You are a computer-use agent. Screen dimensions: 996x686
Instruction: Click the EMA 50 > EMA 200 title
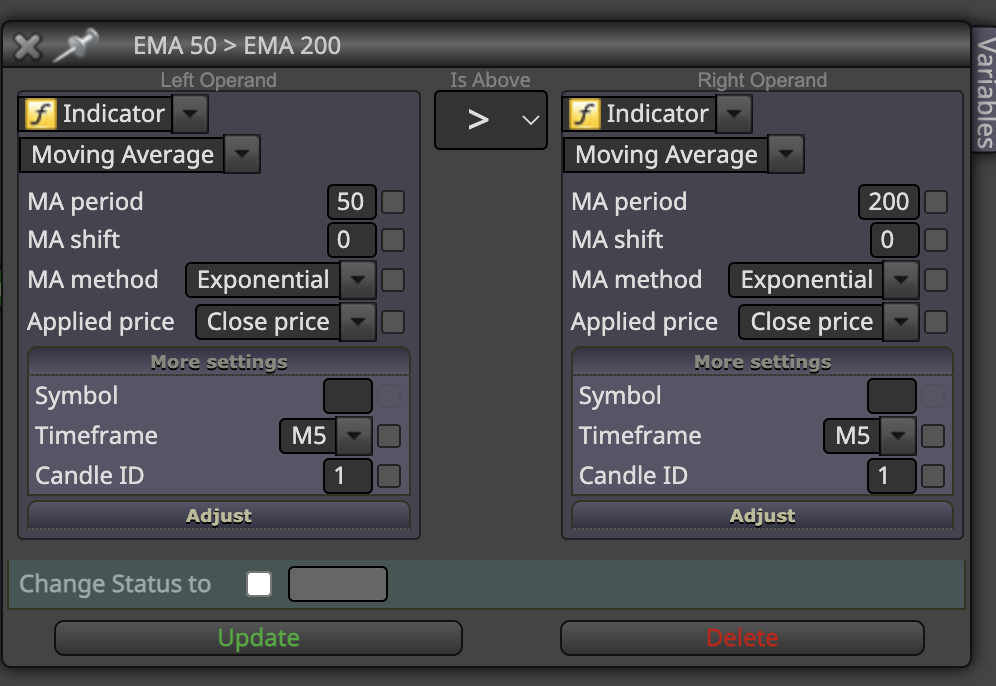(x=237, y=46)
